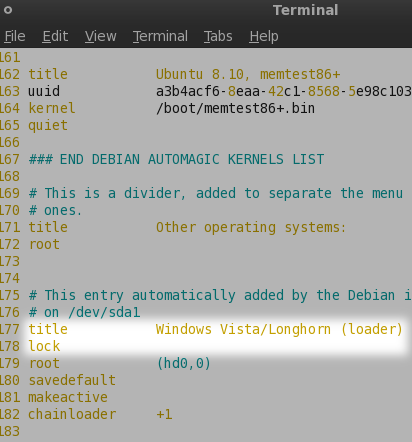
Task: Open the File menu
Action: point(15,36)
